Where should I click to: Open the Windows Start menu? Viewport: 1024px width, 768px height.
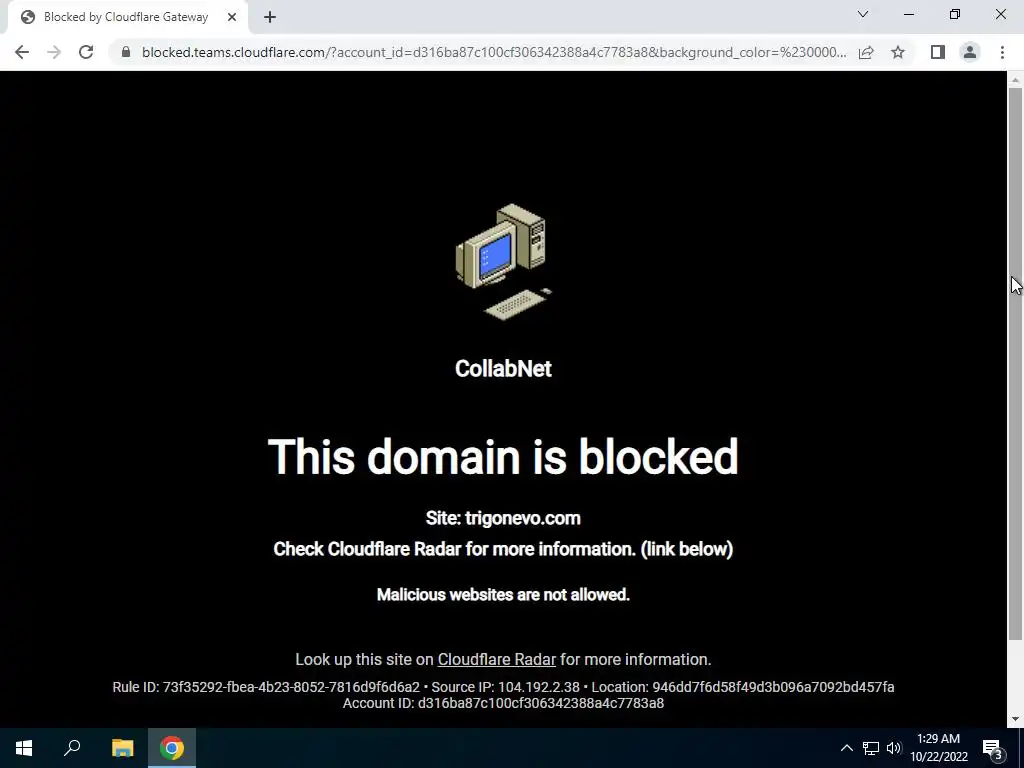click(24, 748)
